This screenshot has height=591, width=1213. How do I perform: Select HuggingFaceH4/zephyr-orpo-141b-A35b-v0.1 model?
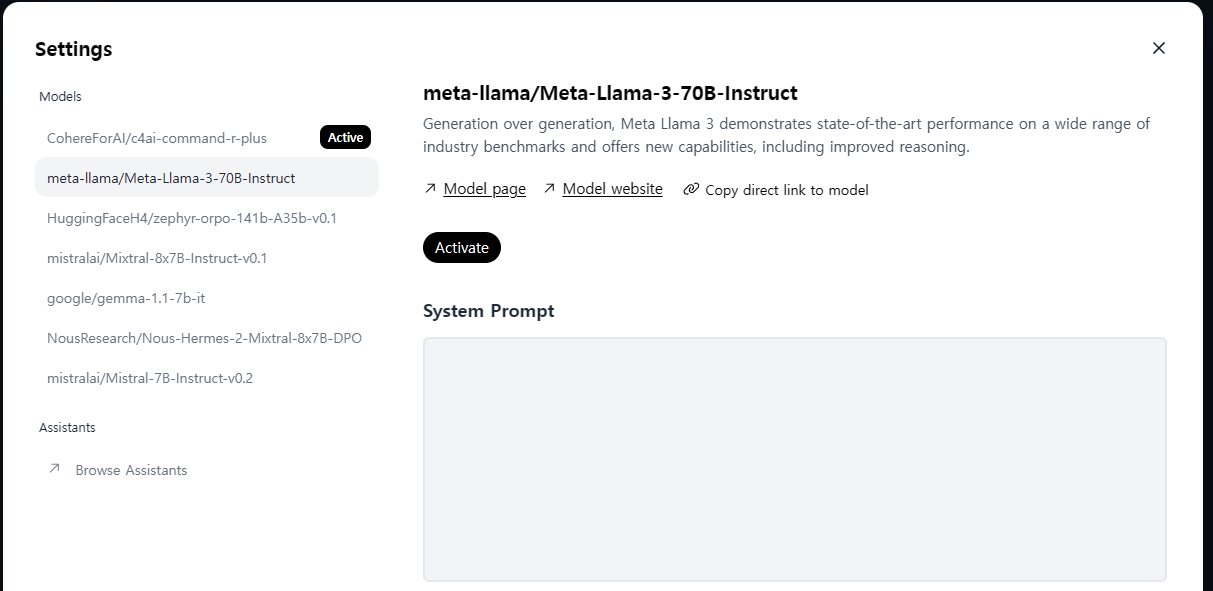(x=207, y=218)
